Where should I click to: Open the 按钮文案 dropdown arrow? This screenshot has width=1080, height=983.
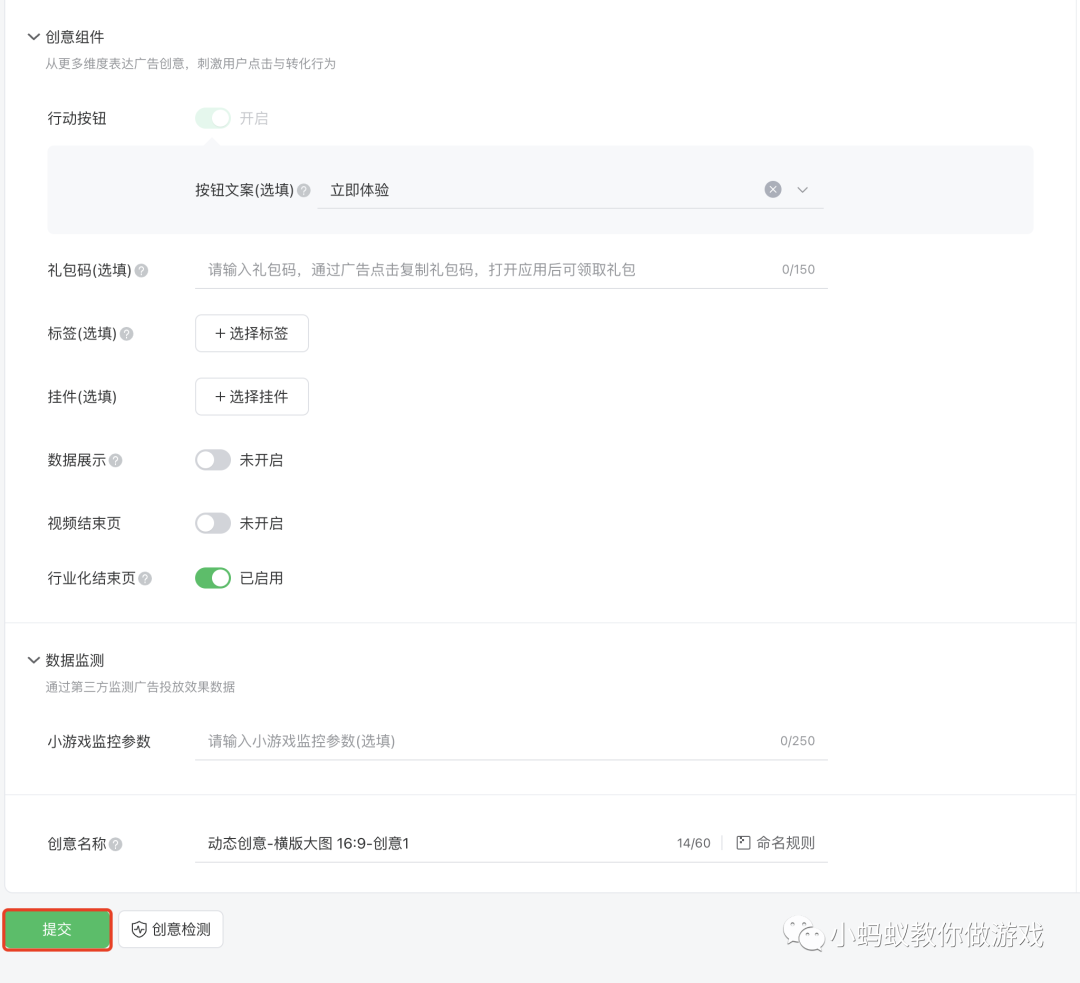click(802, 189)
